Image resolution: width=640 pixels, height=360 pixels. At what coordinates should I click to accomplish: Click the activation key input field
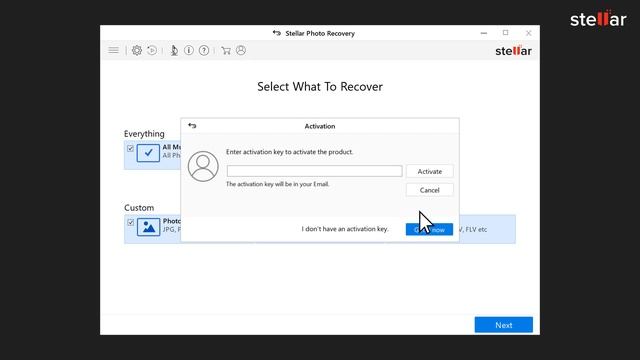coord(314,171)
